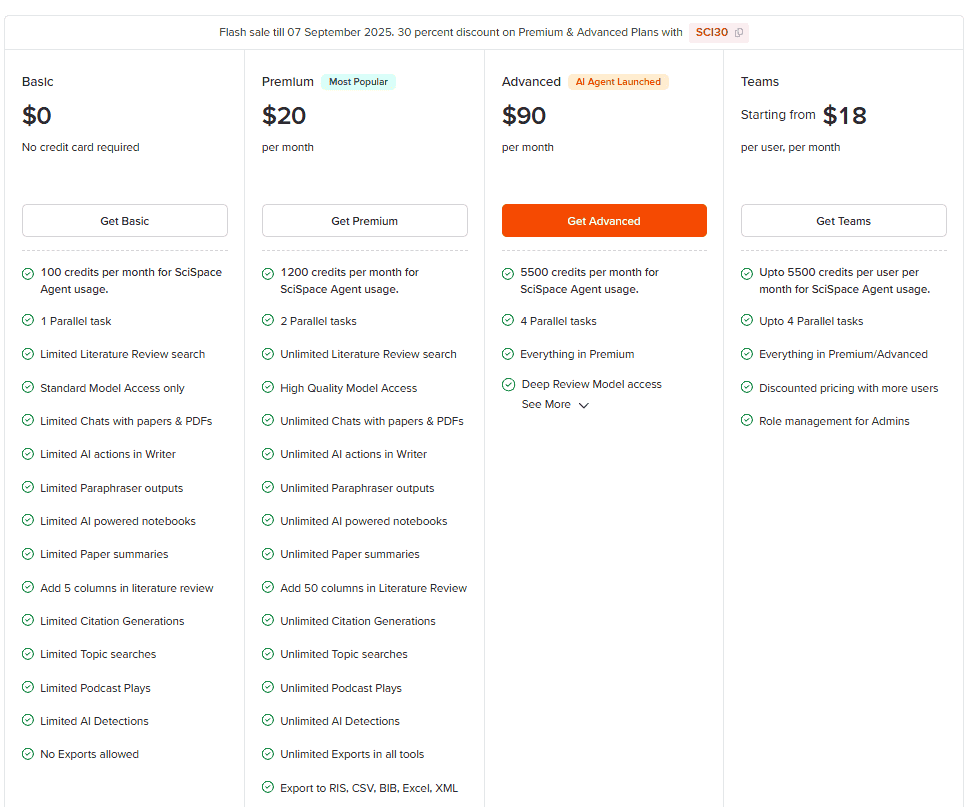Expand See More under Advanced plan
Viewport: 970px width, 807px height.
(546, 405)
